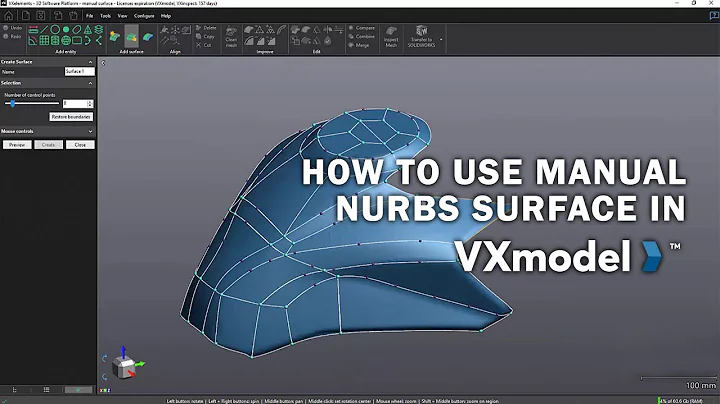Viewport: 720px width, 404px height.
Task: Click the Compare tool
Action: (361, 28)
